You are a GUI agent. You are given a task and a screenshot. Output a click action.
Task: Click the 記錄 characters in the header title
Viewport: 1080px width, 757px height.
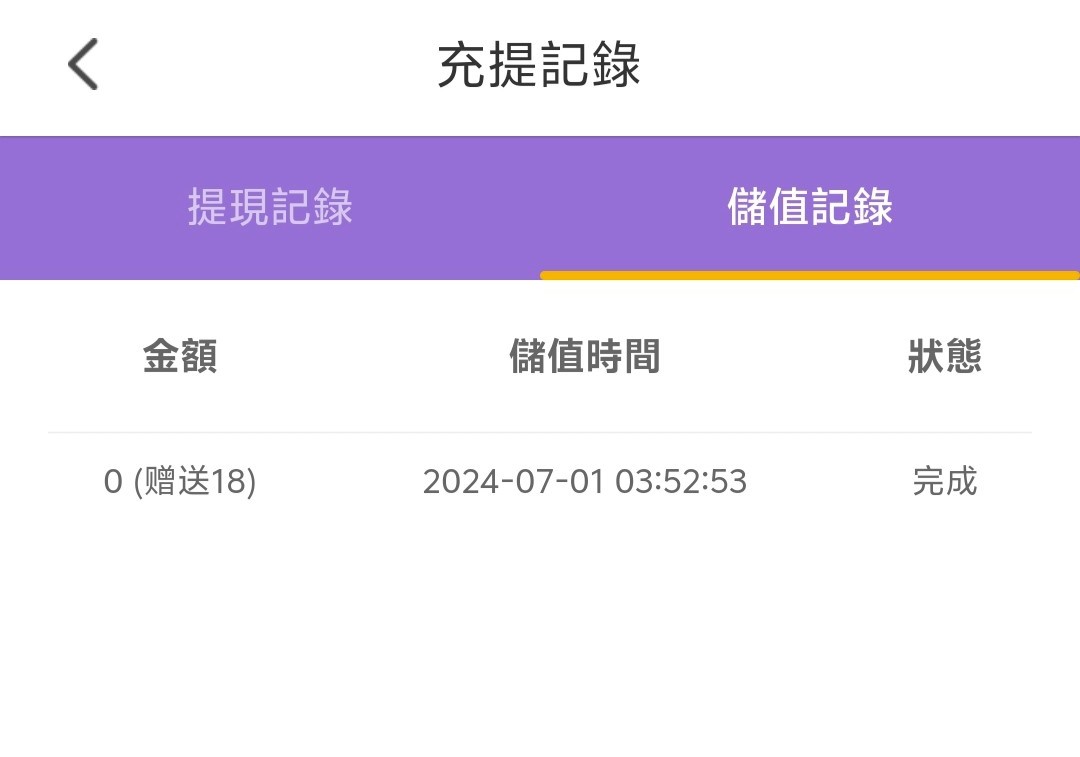click(590, 66)
